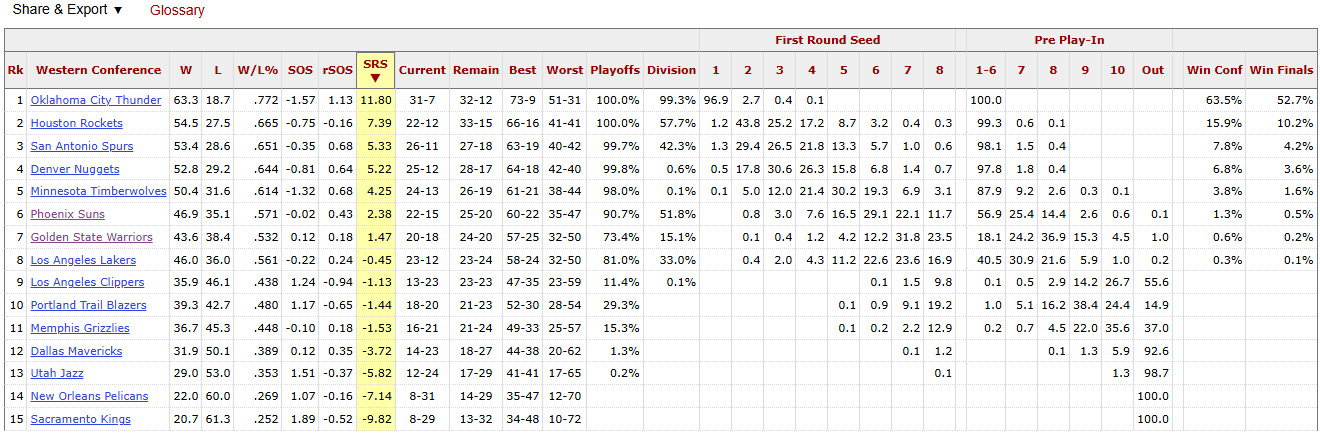Select San Antonio Spurs link

point(83,146)
